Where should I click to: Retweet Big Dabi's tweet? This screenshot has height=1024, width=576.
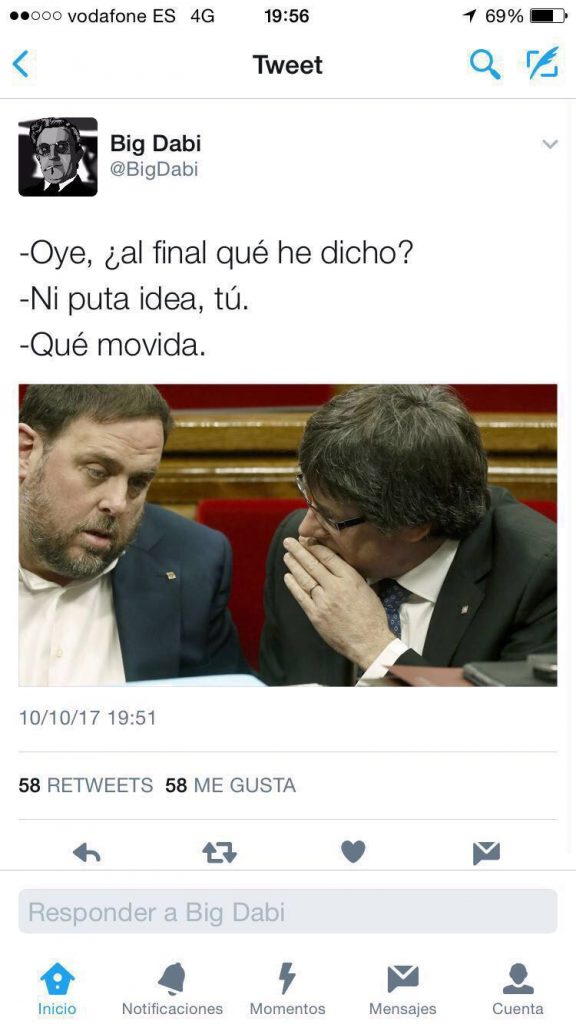pos(219,852)
